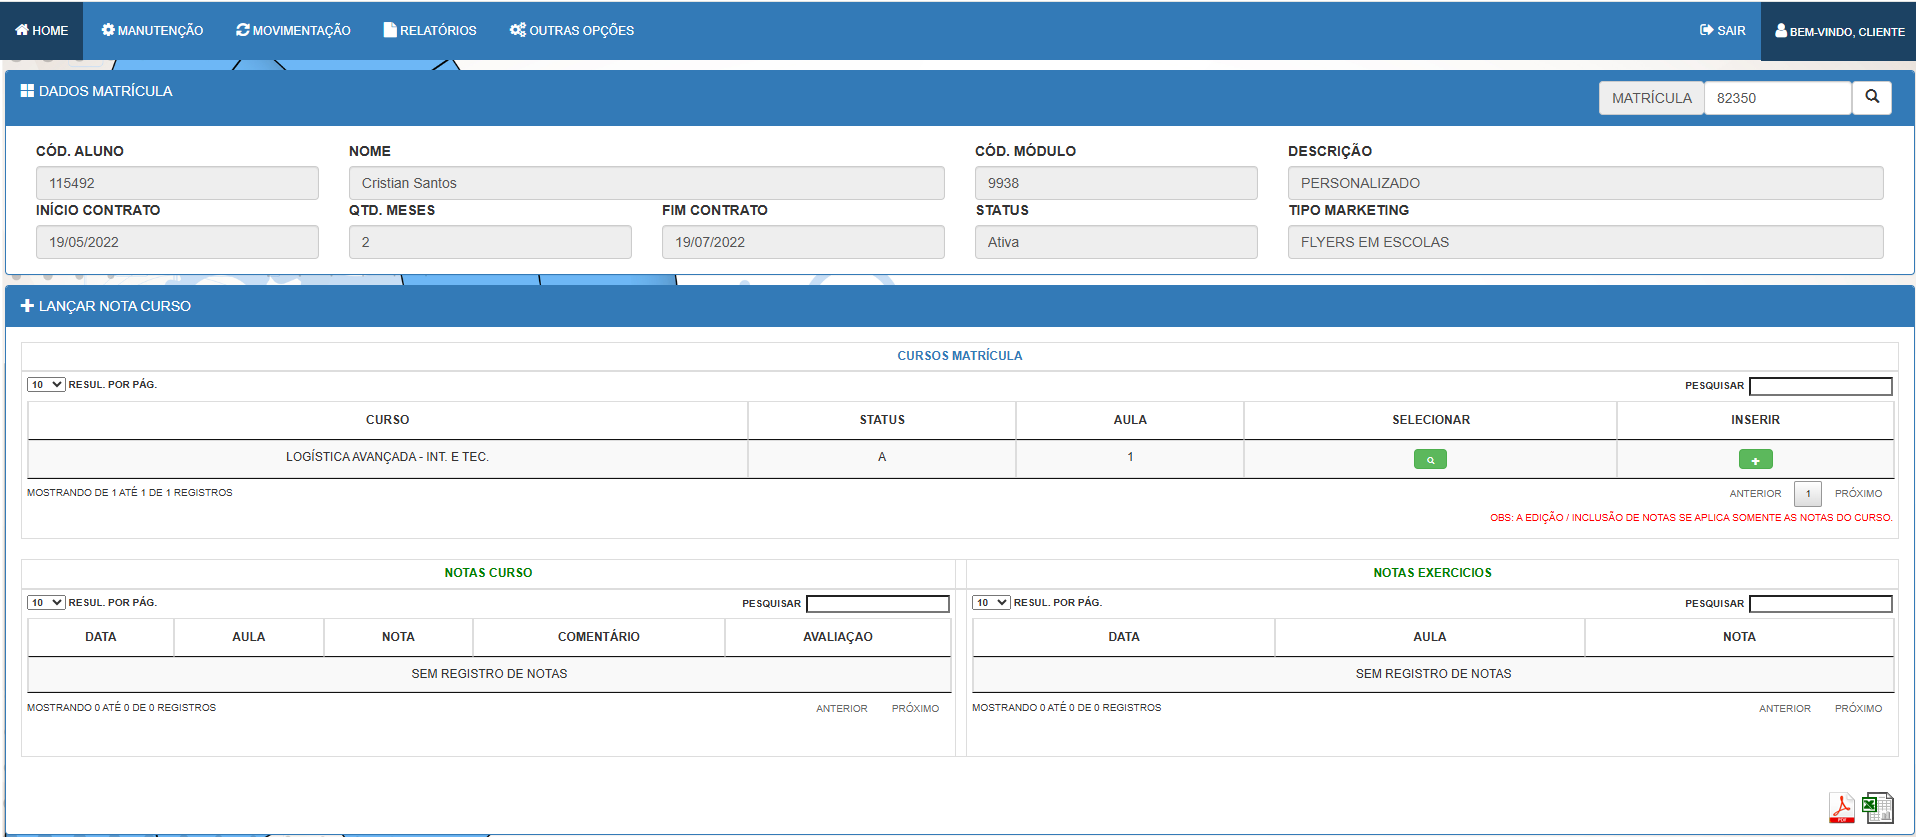This screenshot has height=837, width=1916.
Task: Open the Bem-vindo, Cliente user menu
Action: pos(1839,31)
